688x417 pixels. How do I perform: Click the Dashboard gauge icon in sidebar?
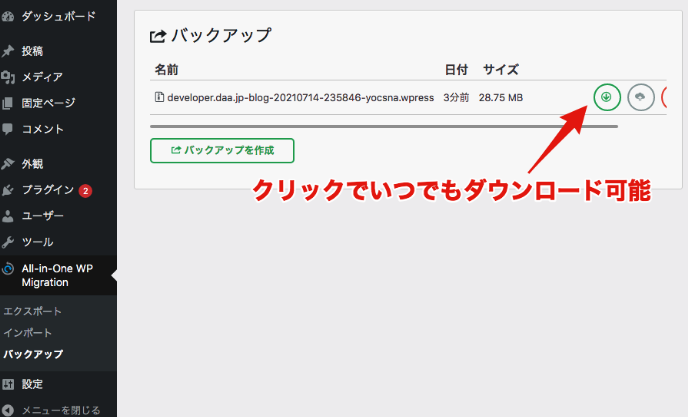tap(8, 17)
